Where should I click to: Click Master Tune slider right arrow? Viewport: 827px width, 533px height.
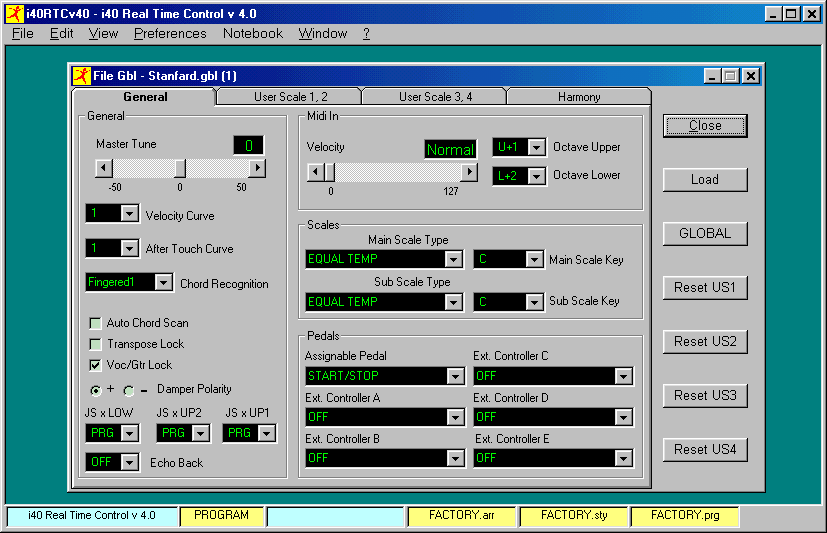point(257,168)
